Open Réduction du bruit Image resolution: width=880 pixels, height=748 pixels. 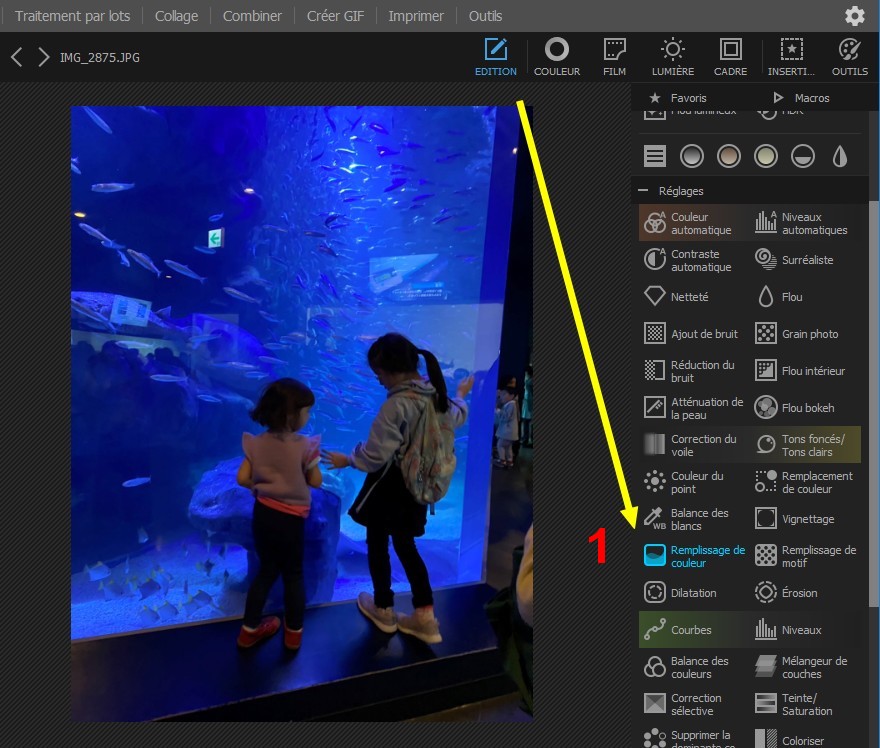693,371
